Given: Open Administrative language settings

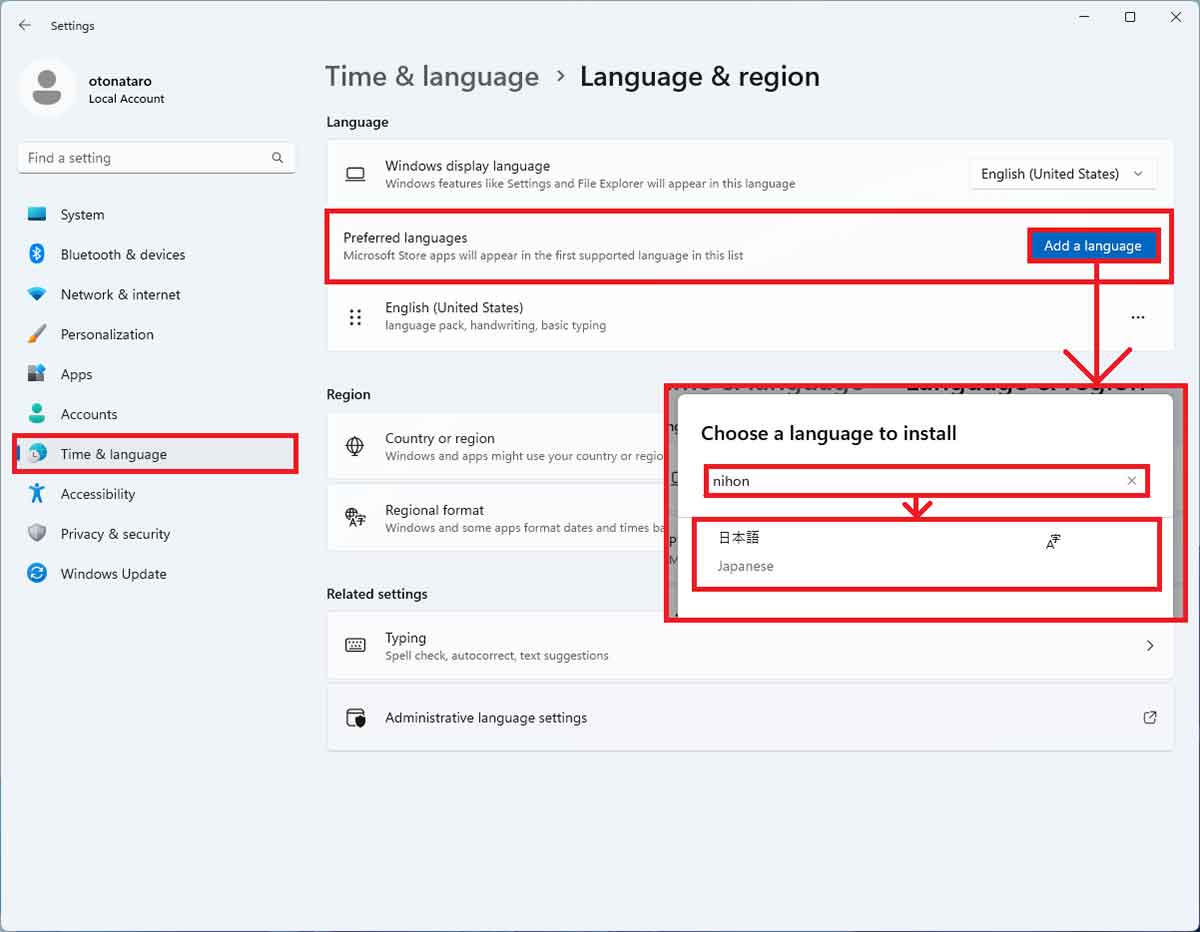Looking at the screenshot, I should point(750,718).
